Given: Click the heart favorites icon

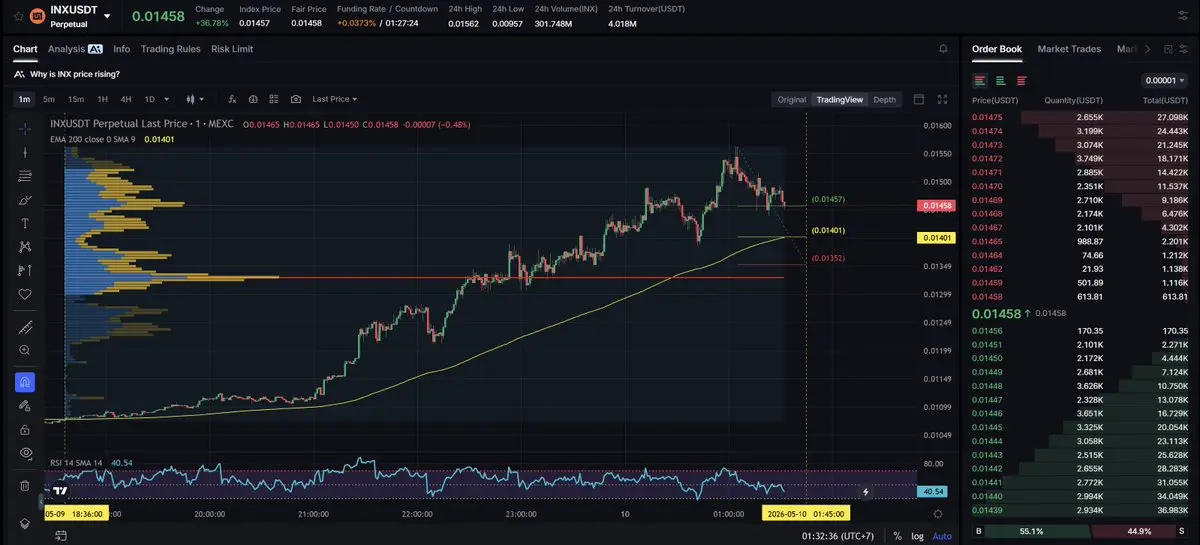Looking at the screenshot, I should 25,294.
